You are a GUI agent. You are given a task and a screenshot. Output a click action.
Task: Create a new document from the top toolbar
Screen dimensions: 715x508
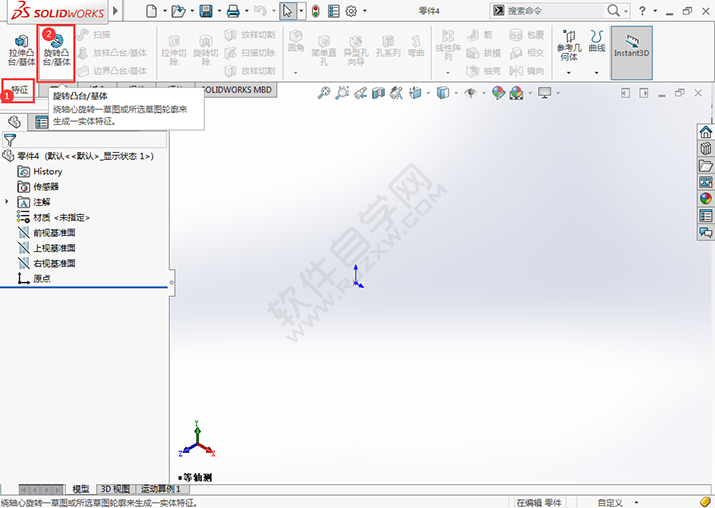[152, 11]
